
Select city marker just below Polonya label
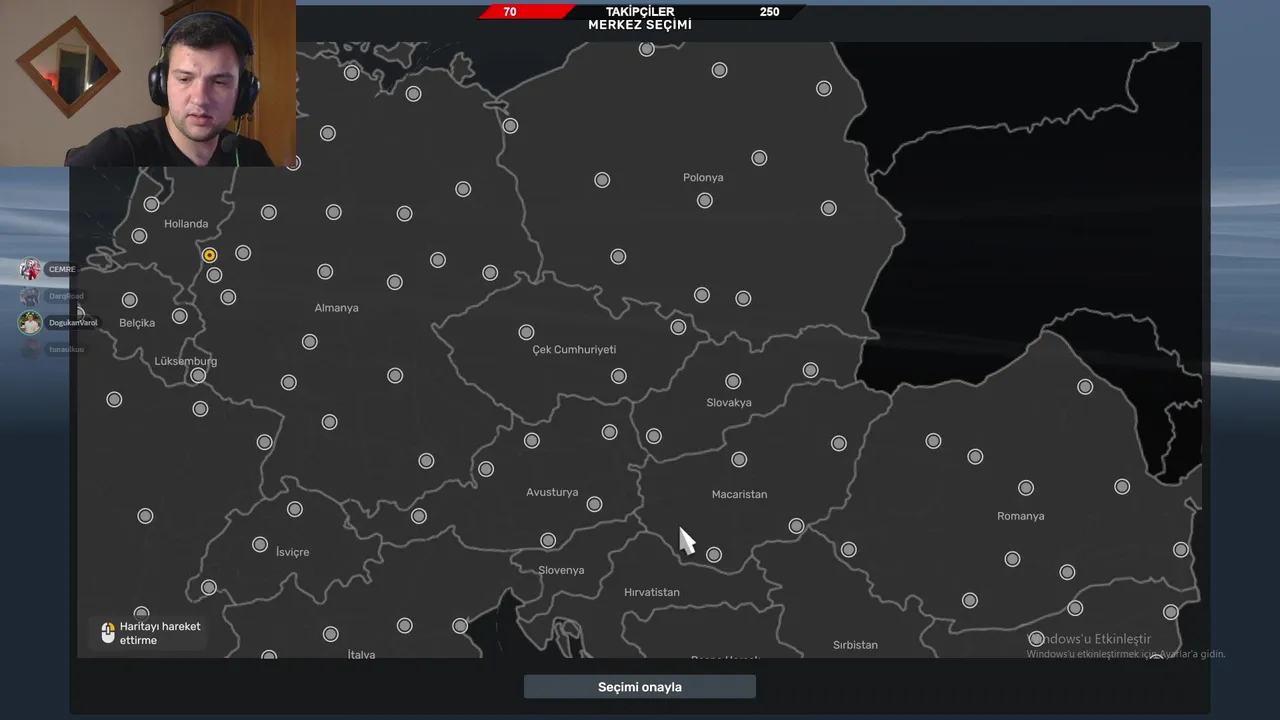(x=705, y=200)
